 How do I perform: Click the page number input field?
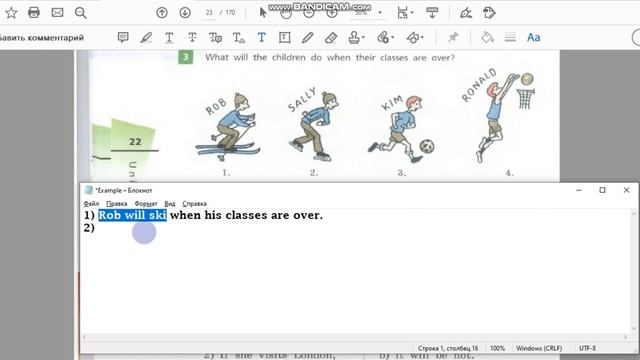tap(209, 13)
